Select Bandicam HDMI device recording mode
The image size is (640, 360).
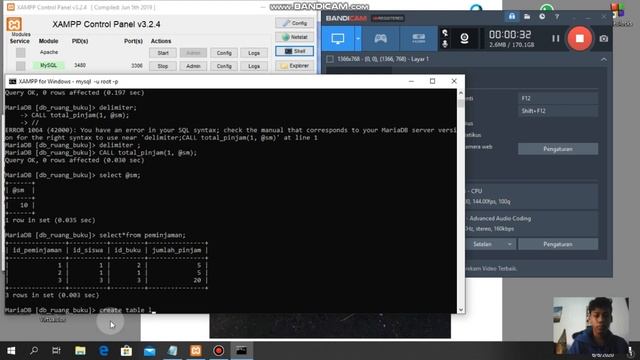coord(418,39)
